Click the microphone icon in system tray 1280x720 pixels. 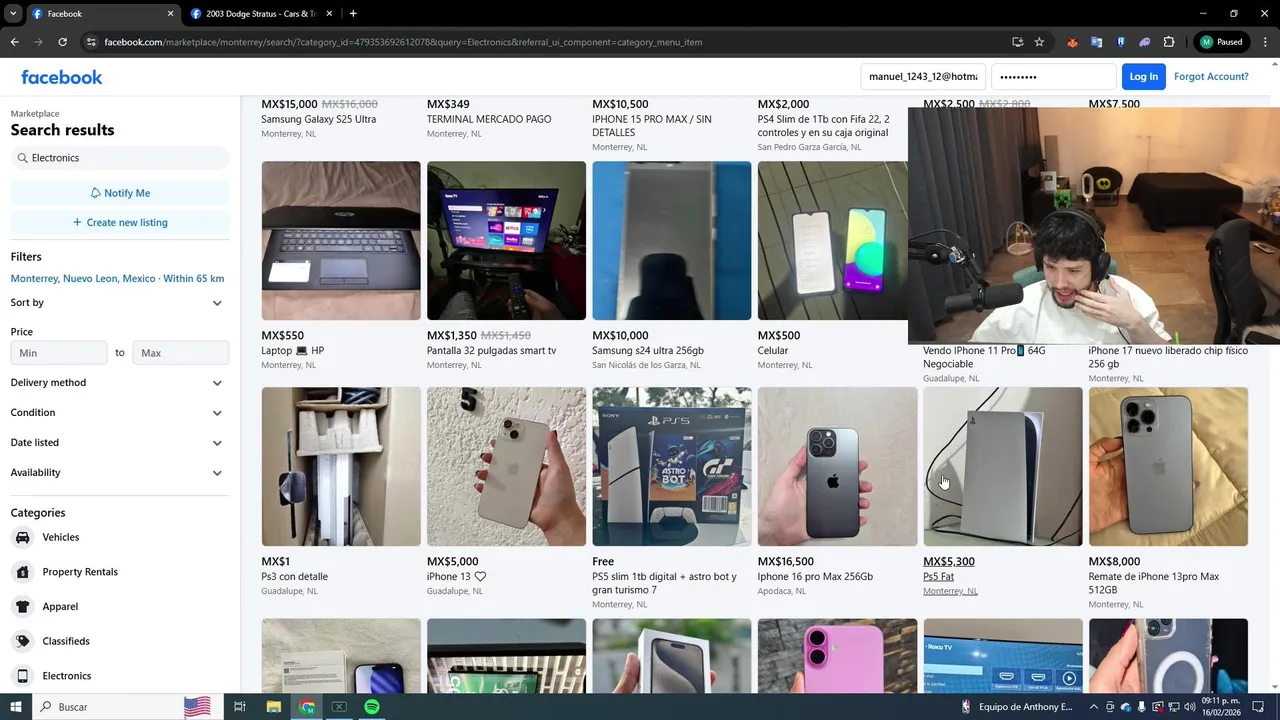[x=1141, y=707]
